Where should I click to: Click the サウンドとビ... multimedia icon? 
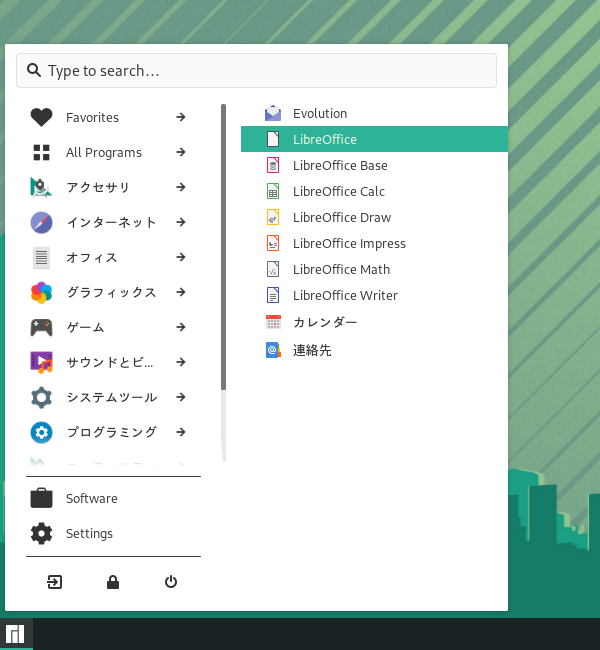click(x=41, y=363)
